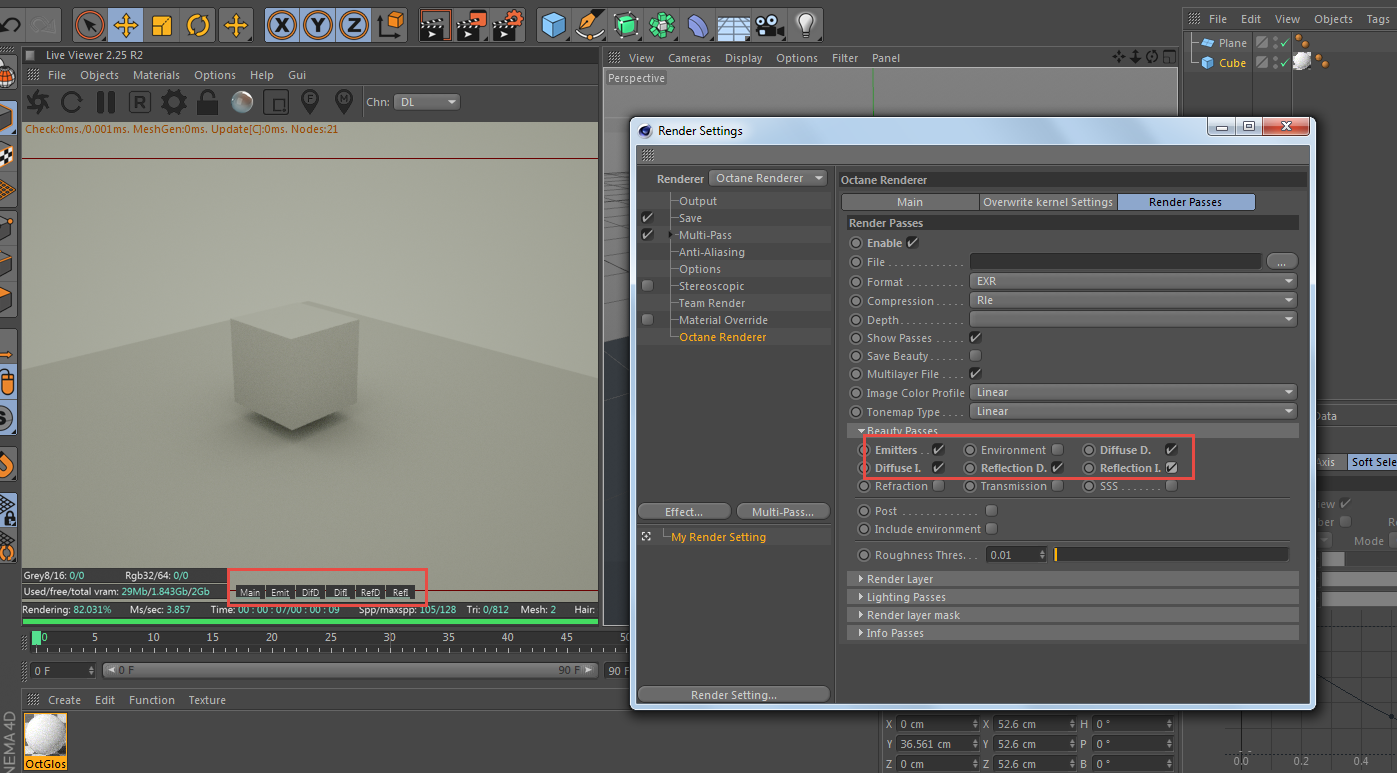Enable SSS beauty pass checkbox
The height and width of the screenshot is (773, 1397).
point(1171,486)
